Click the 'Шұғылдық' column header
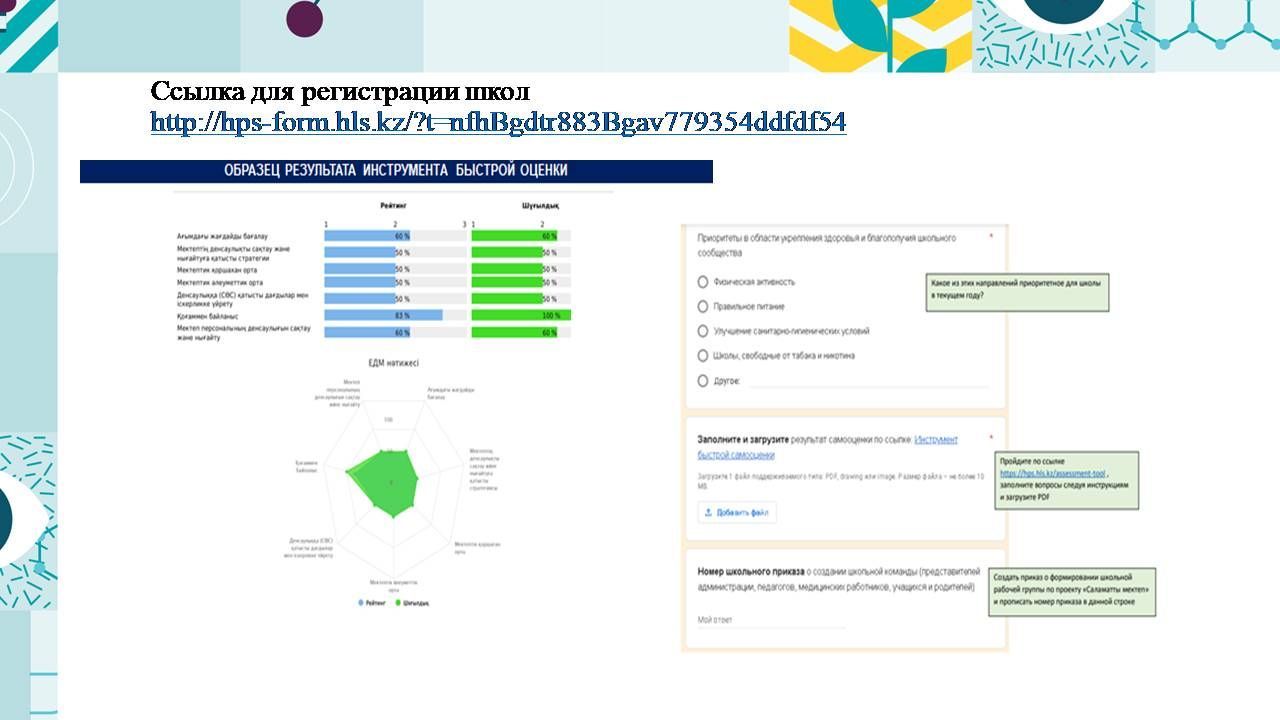This screenshot has width=1280, height=720. [540, 206]
